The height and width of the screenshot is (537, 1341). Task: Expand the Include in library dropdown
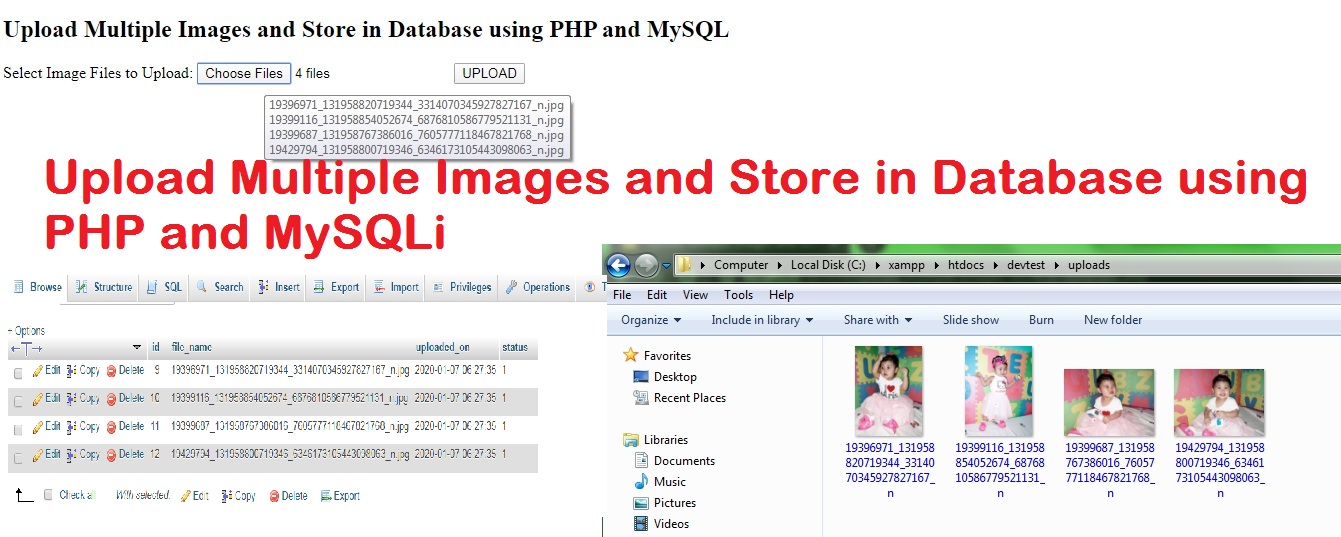click(x=762, y=320)
